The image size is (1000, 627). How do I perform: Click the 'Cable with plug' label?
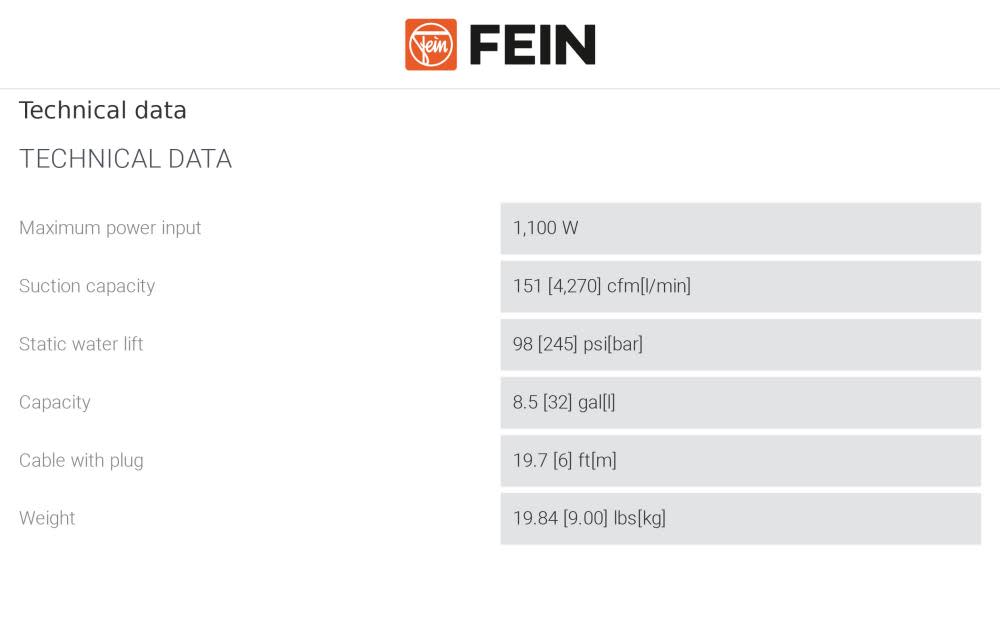click(81, 460)
